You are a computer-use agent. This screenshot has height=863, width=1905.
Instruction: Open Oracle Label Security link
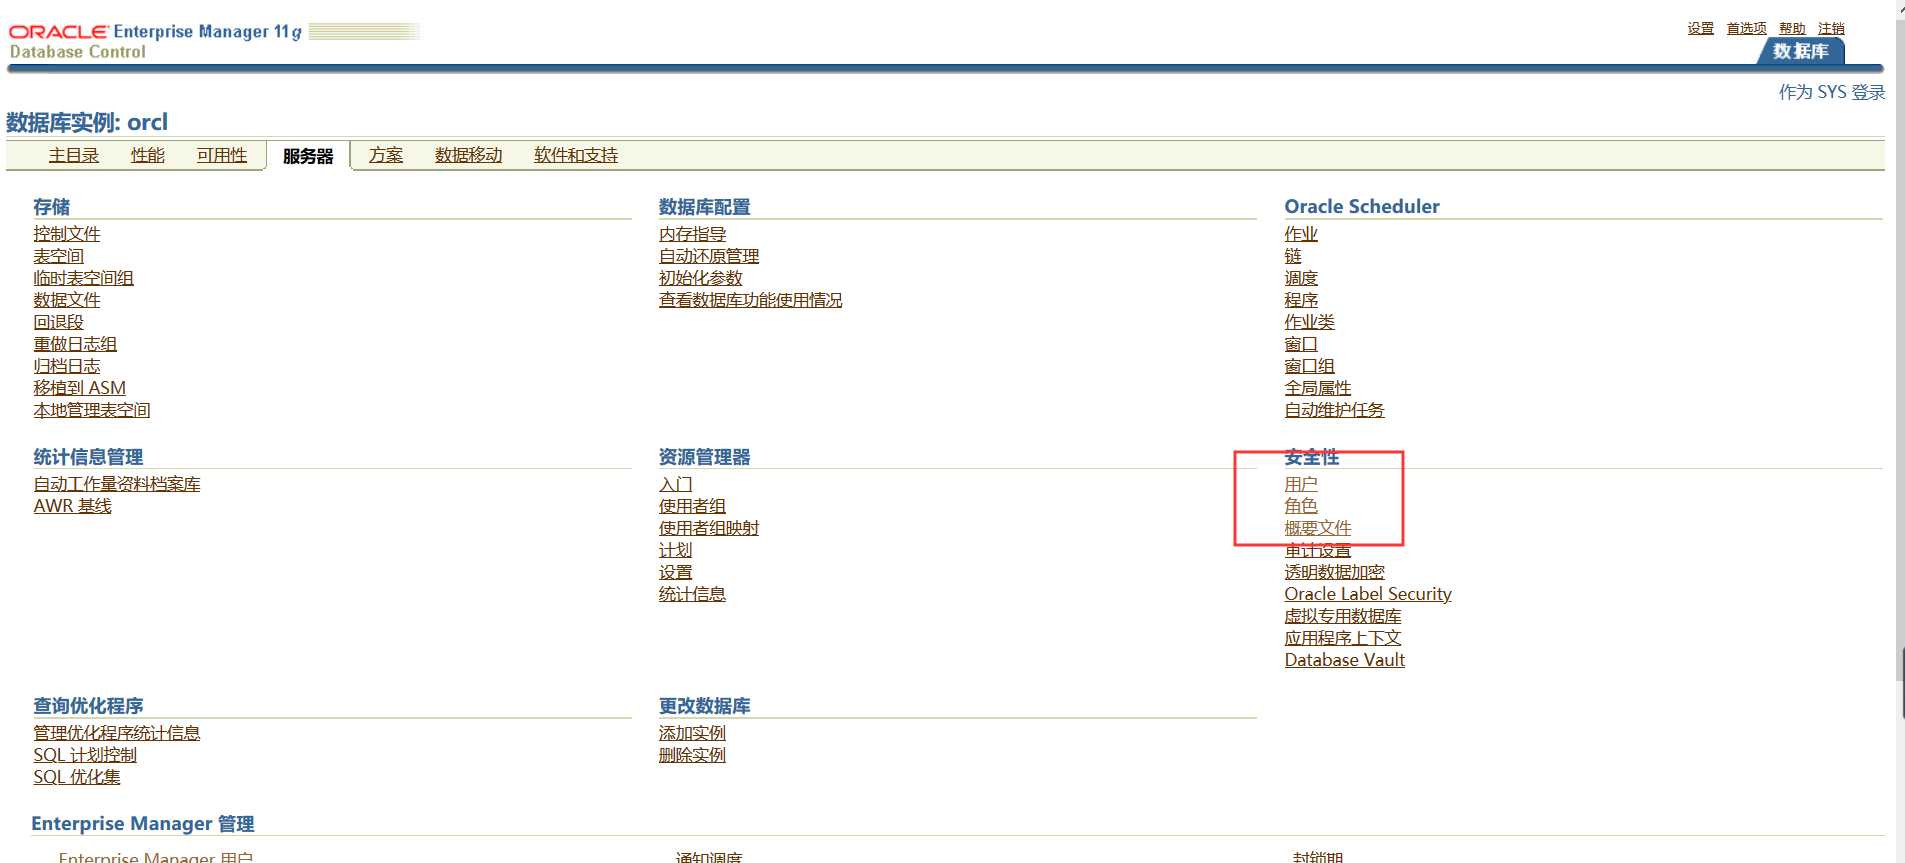coord(1368,594)
